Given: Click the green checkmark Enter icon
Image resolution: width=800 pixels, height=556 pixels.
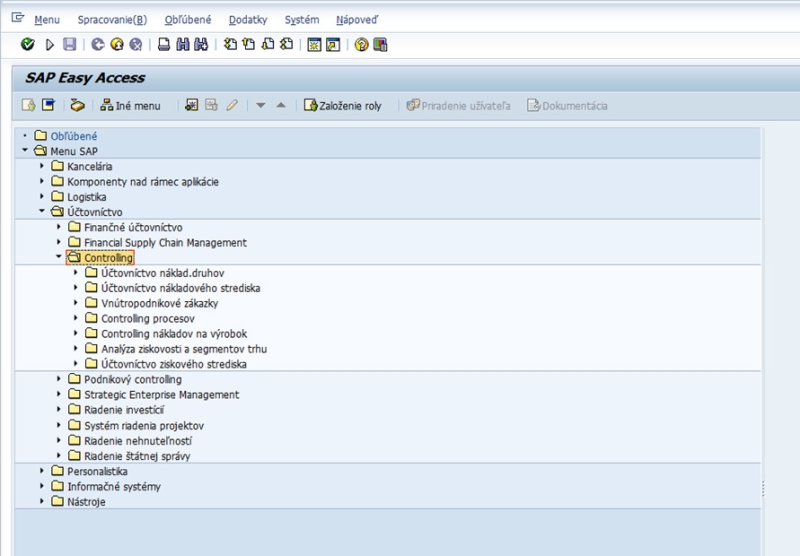Looking at the screenshot, I should coord(28,45).
